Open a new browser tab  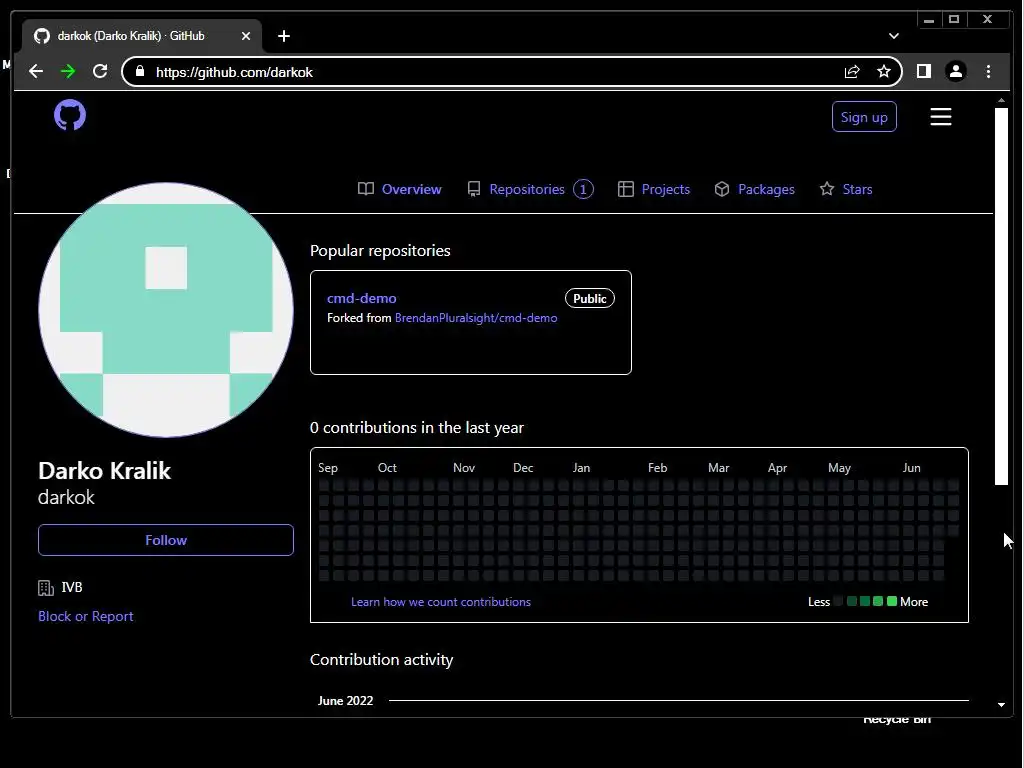point(283,36)
